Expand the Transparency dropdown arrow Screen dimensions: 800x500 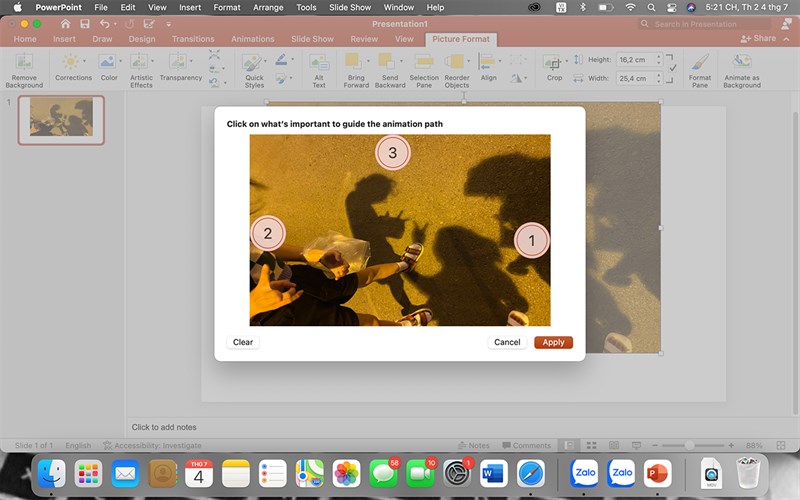(191, 61)
